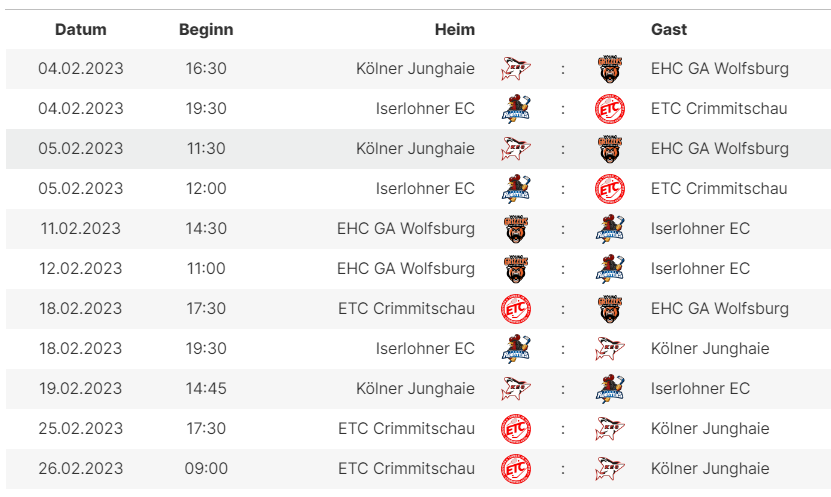Click EHC GA Wolfsburg guest logo in 05.02.2023 11:30 row
Image resolution: width=831 pixels, height=497 pixels.
point(610,149)
